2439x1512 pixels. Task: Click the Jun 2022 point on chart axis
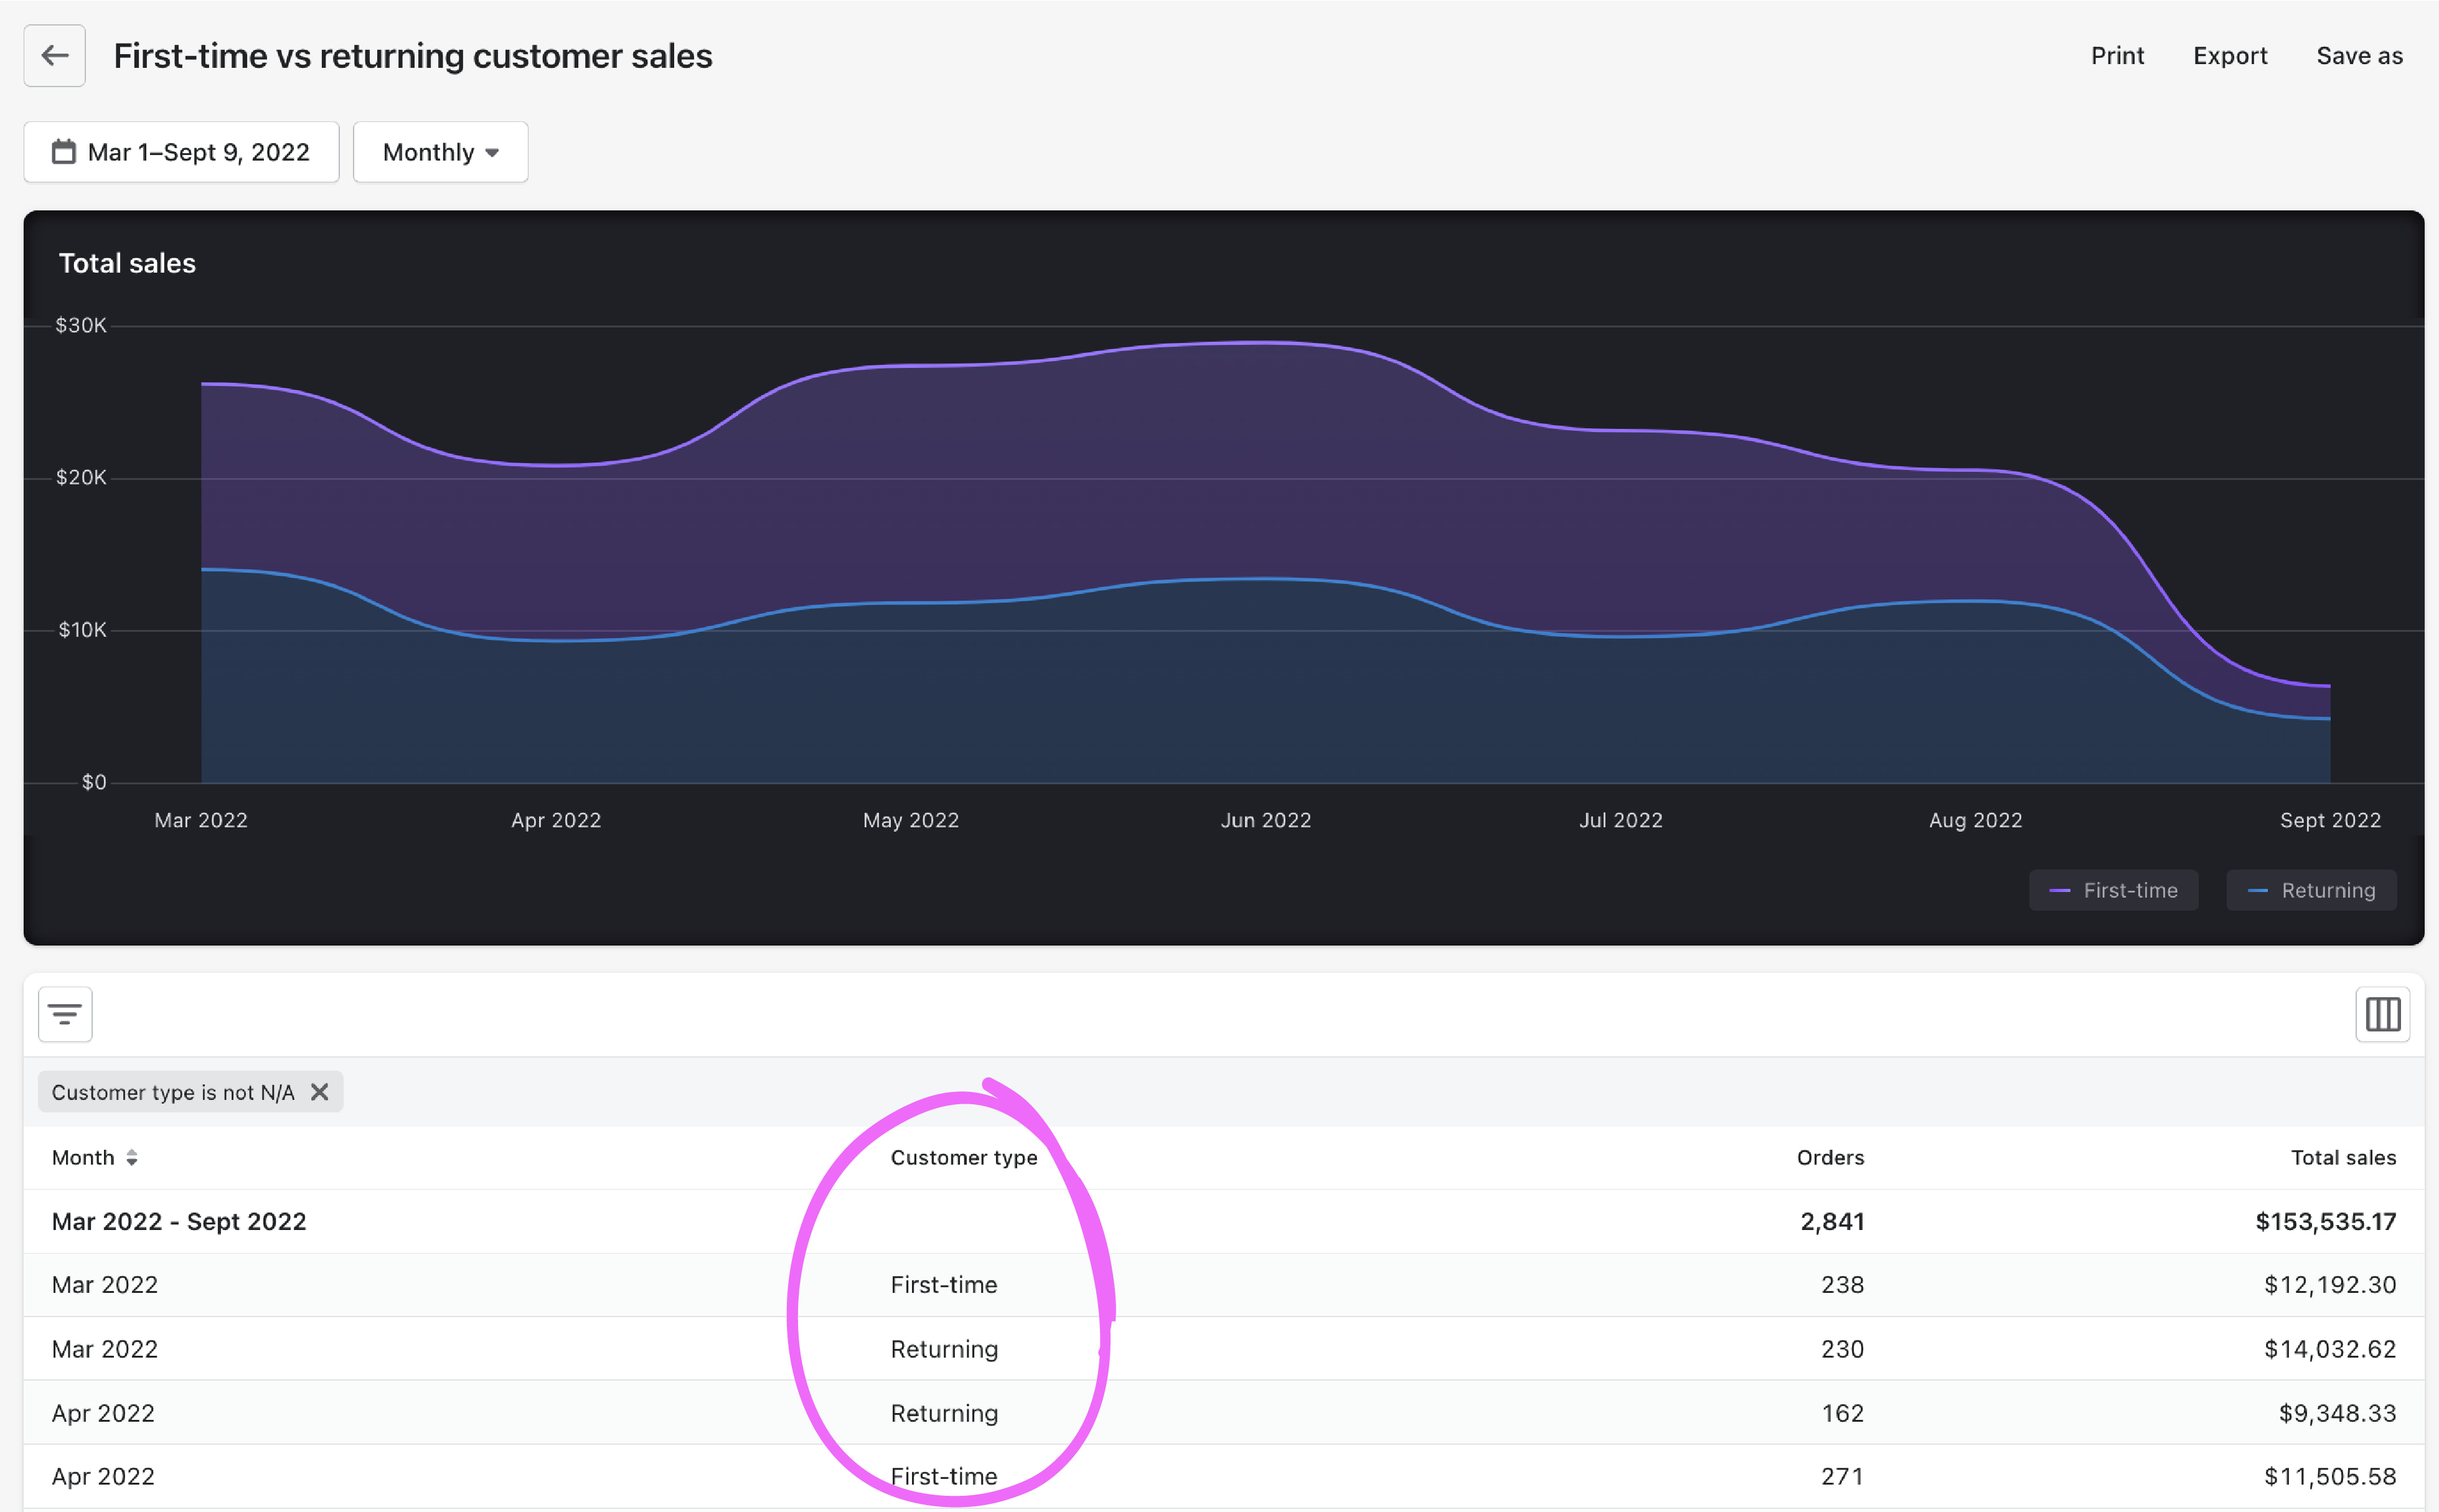pyautogui.click(x=1265, y=820)
